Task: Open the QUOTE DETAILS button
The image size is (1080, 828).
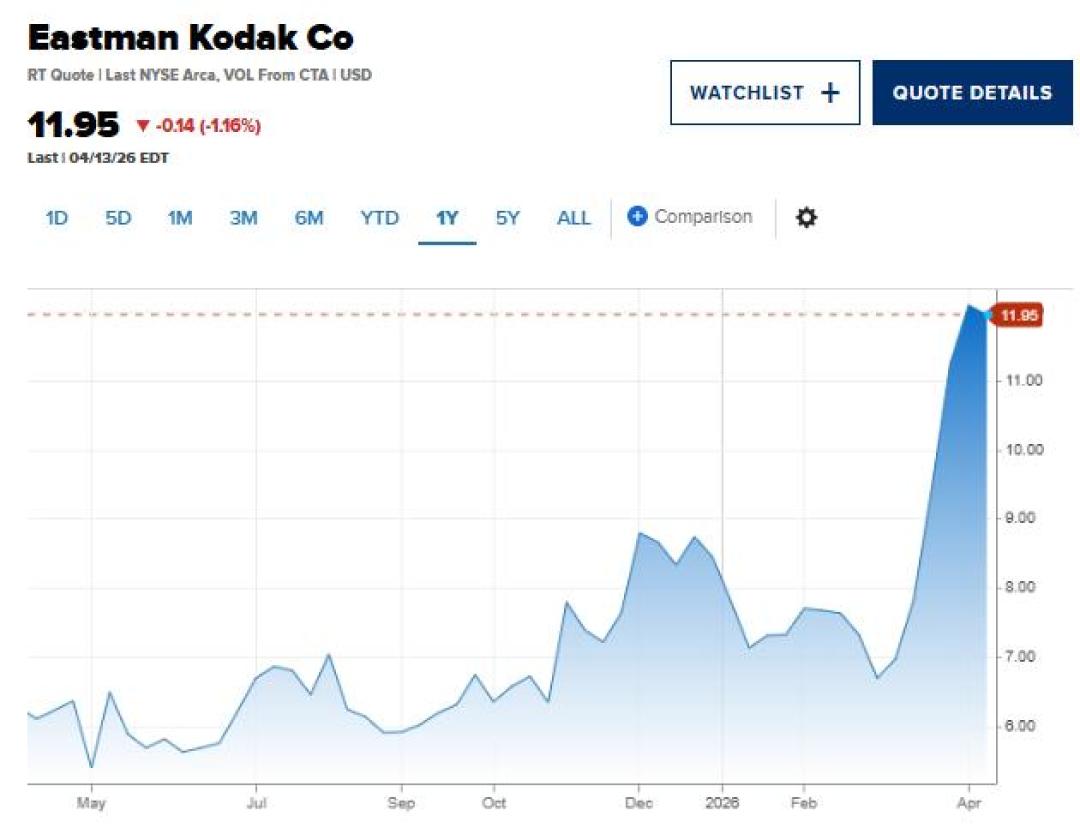Action: (972, 93)
